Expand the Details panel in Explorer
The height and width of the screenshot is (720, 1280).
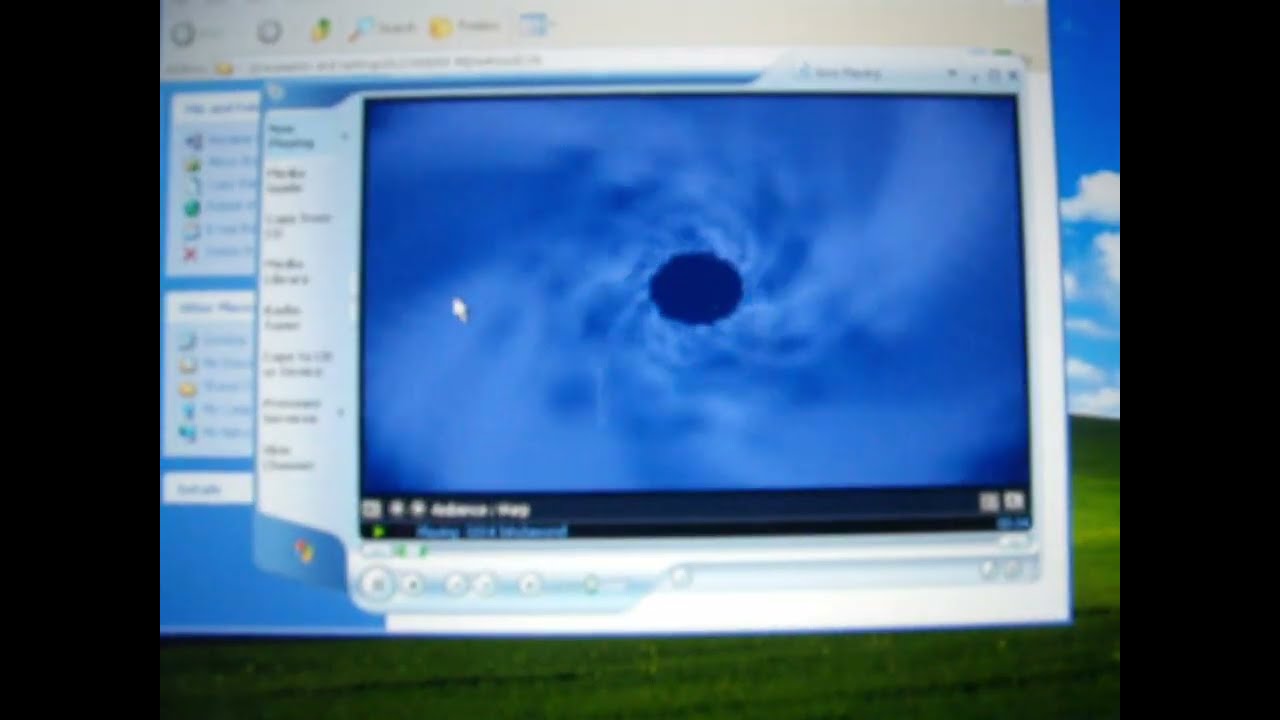point(207,489)
